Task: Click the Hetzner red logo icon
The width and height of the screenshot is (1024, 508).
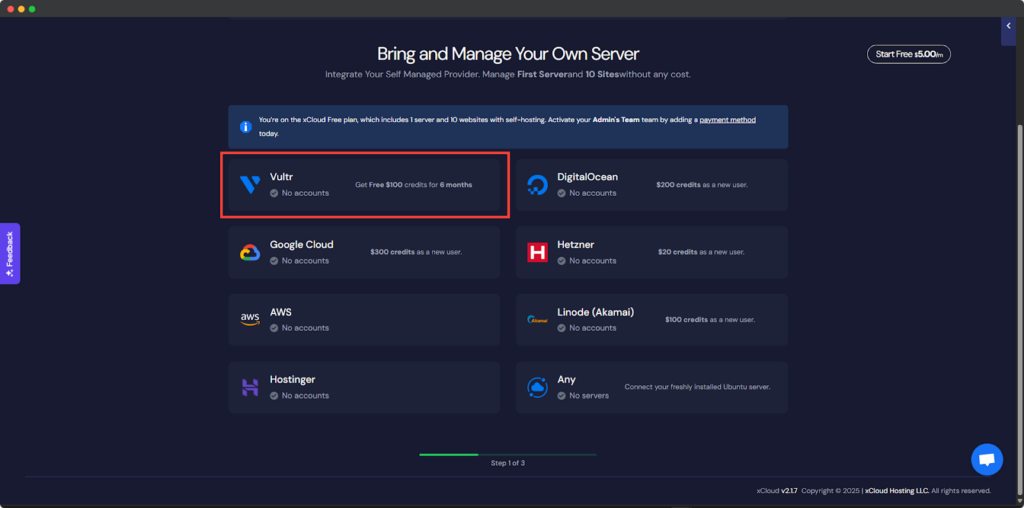Action: click(x=537, y=253)
